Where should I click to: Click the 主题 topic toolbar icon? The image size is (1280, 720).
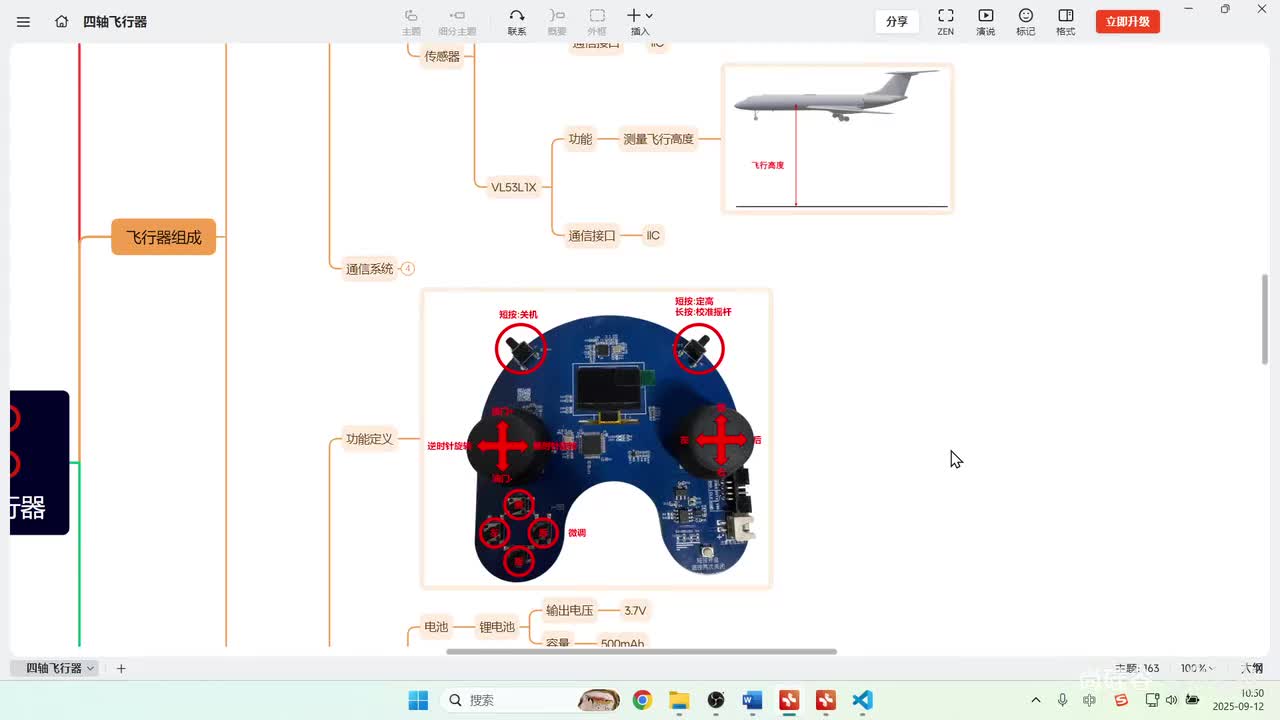(411, 22)
